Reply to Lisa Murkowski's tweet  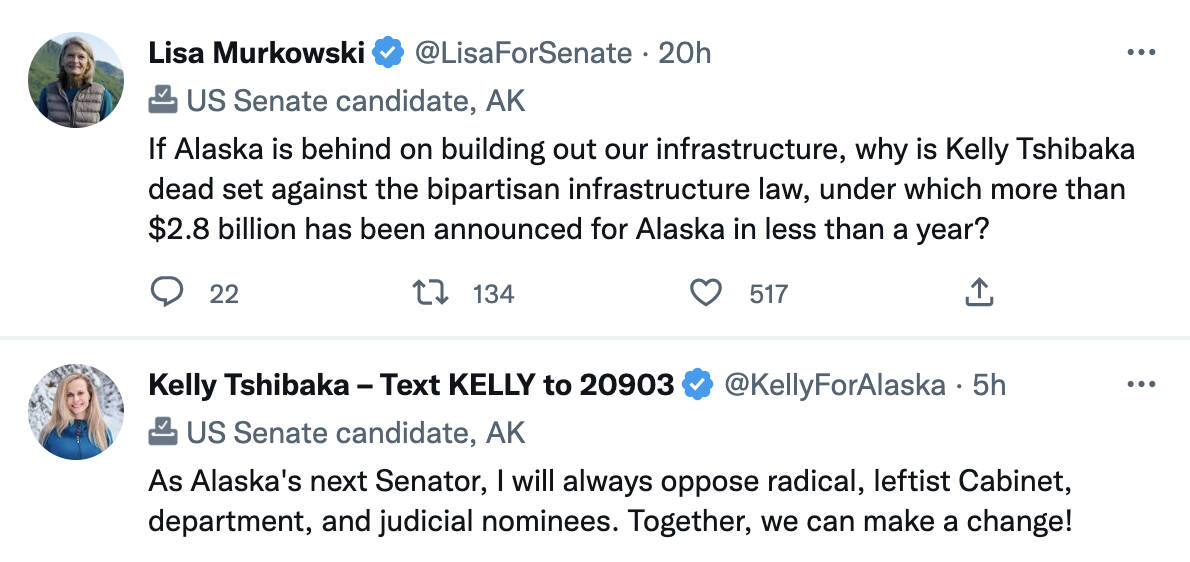point(168,292)
